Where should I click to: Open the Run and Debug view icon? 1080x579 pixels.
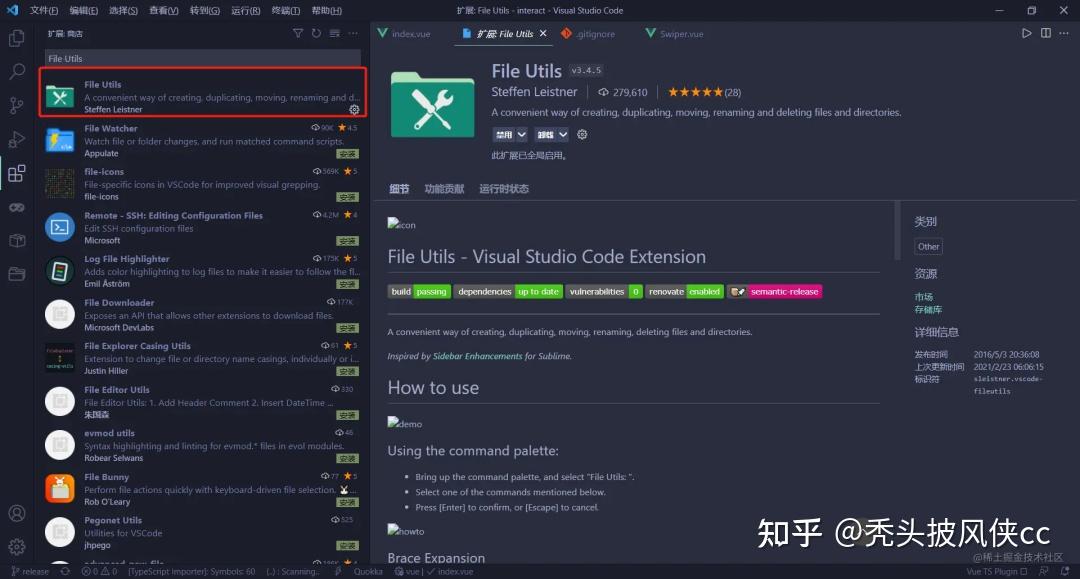pyautogui.click(x=17, y=139)
